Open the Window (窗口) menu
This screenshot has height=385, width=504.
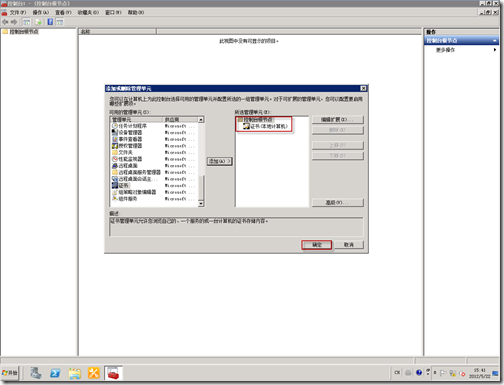[114, 12]
